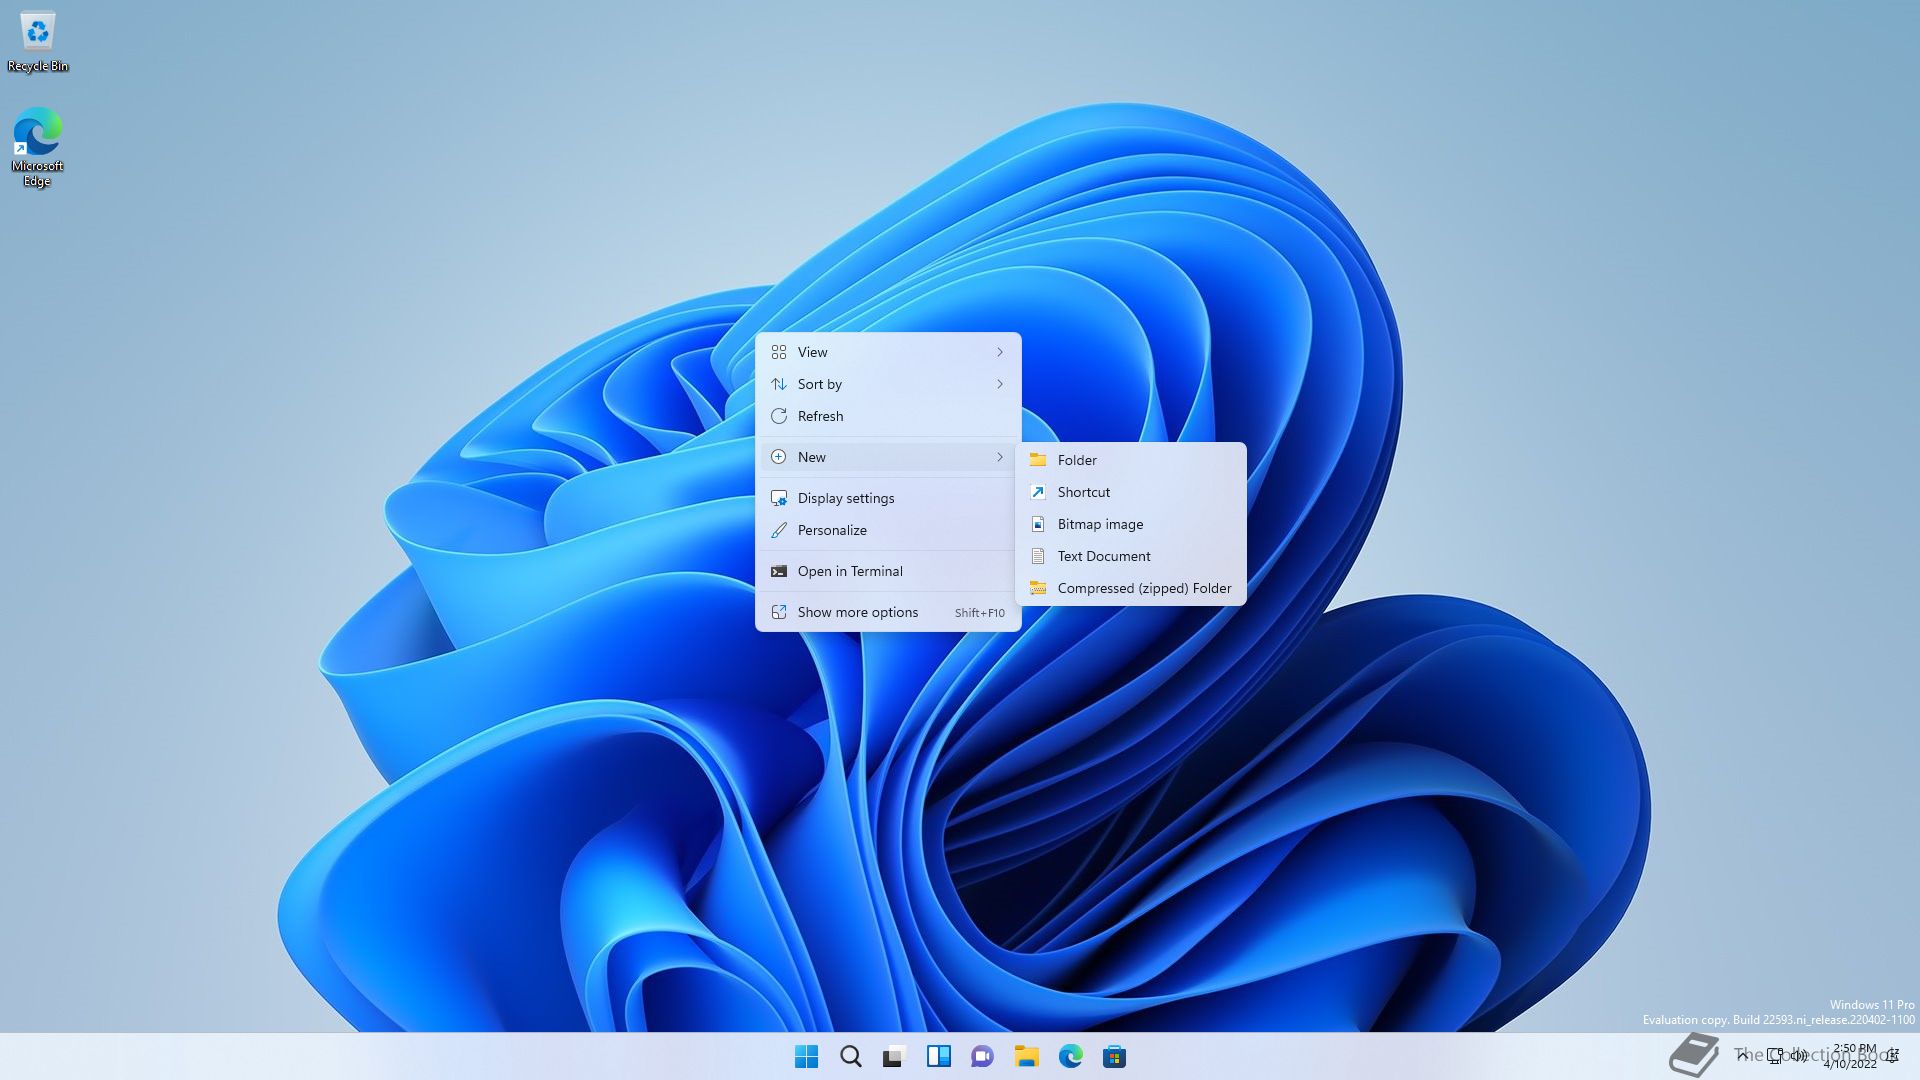Click the New plus-circle icon

point(779,457)
